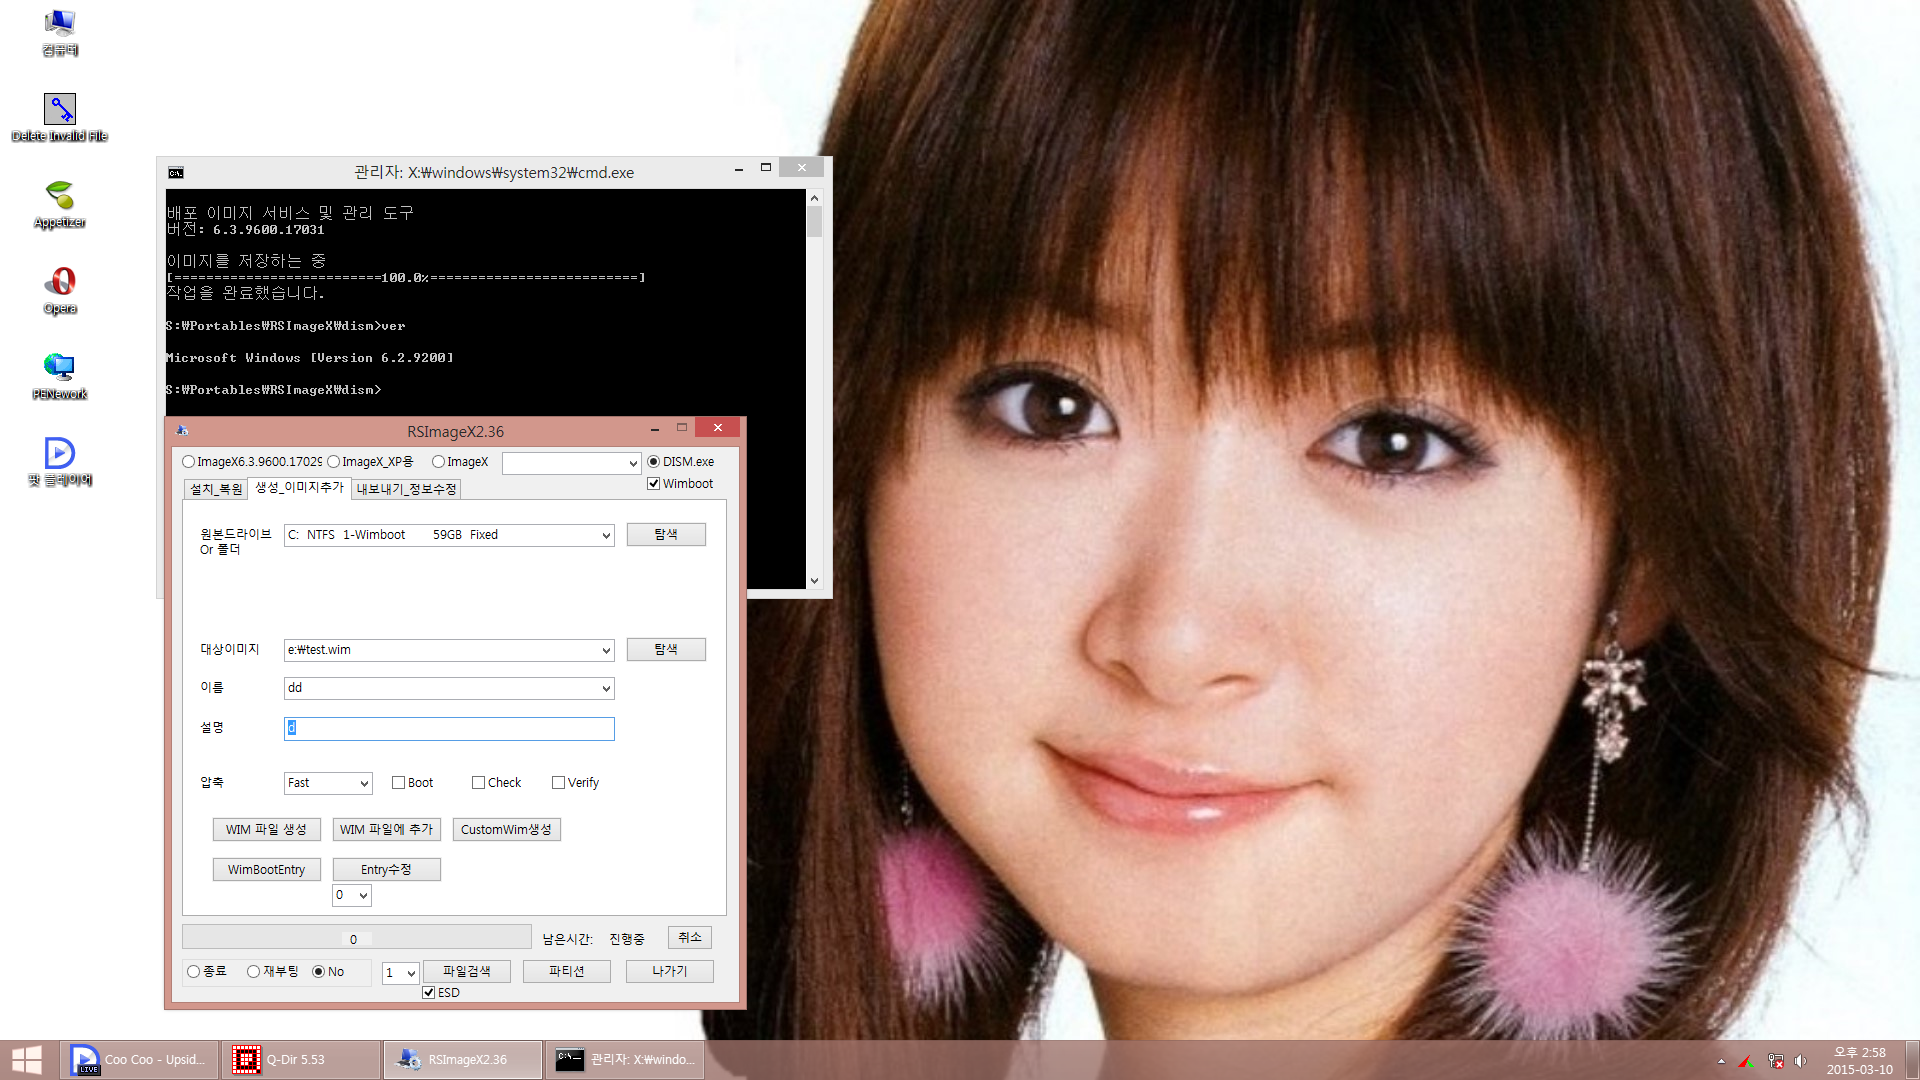Click the WIM 파일에 추가 button
1920x1080 pixels.
click(x=385, y=828)
